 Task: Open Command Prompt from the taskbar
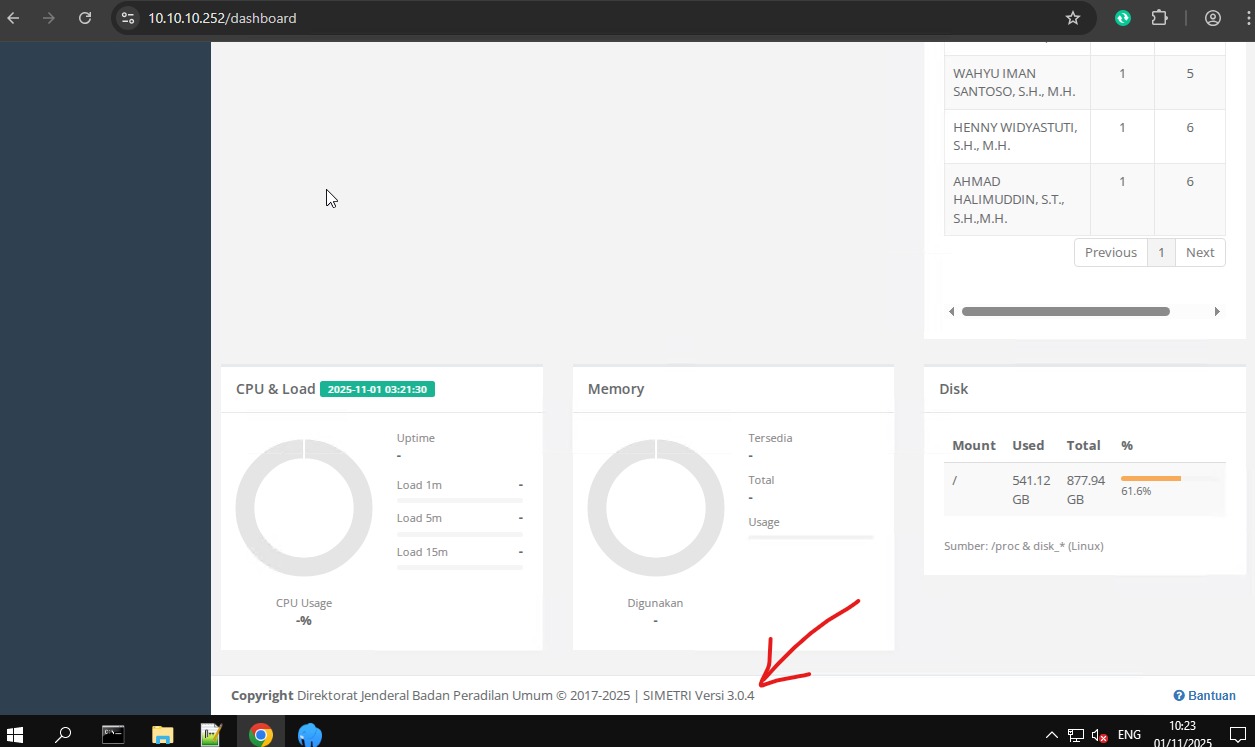[x=113, y=735]
